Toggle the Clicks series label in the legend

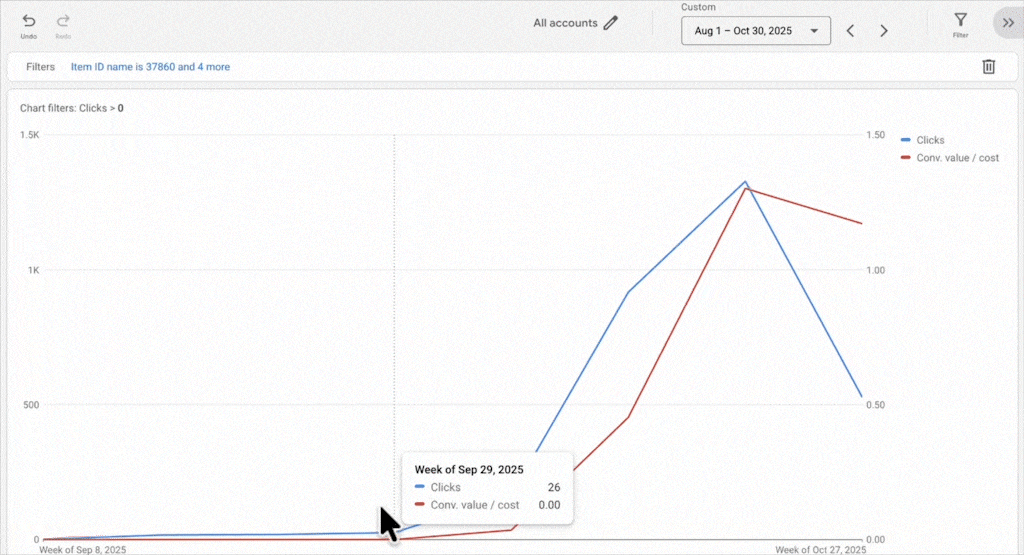[x=930, y=141]
